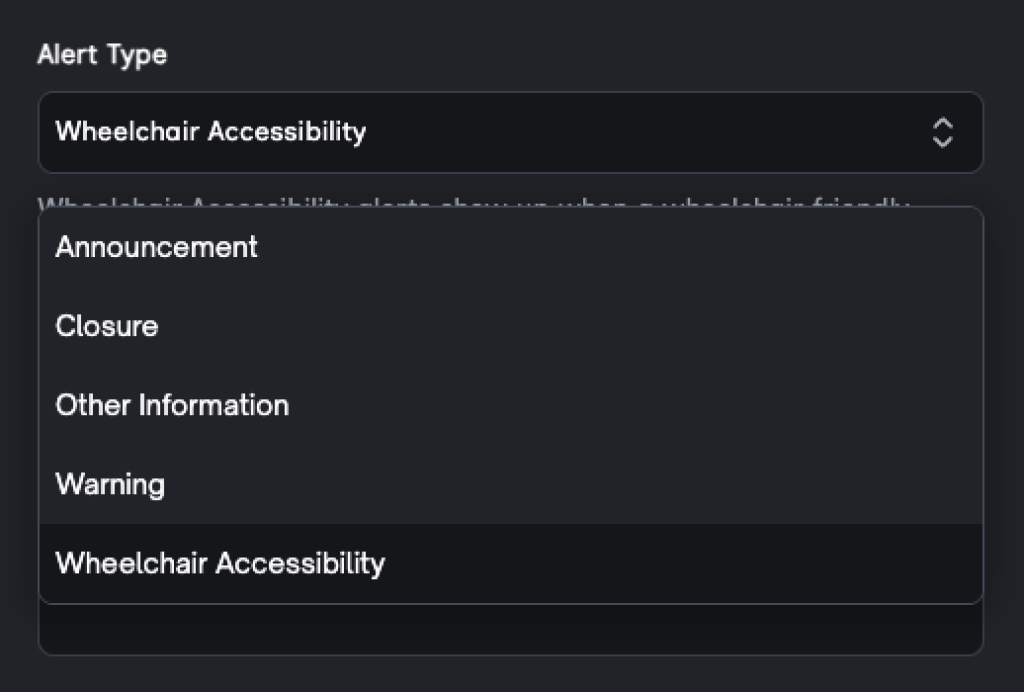Choose the Closure option
The image size is (1024, 692).
coord(107,326)
